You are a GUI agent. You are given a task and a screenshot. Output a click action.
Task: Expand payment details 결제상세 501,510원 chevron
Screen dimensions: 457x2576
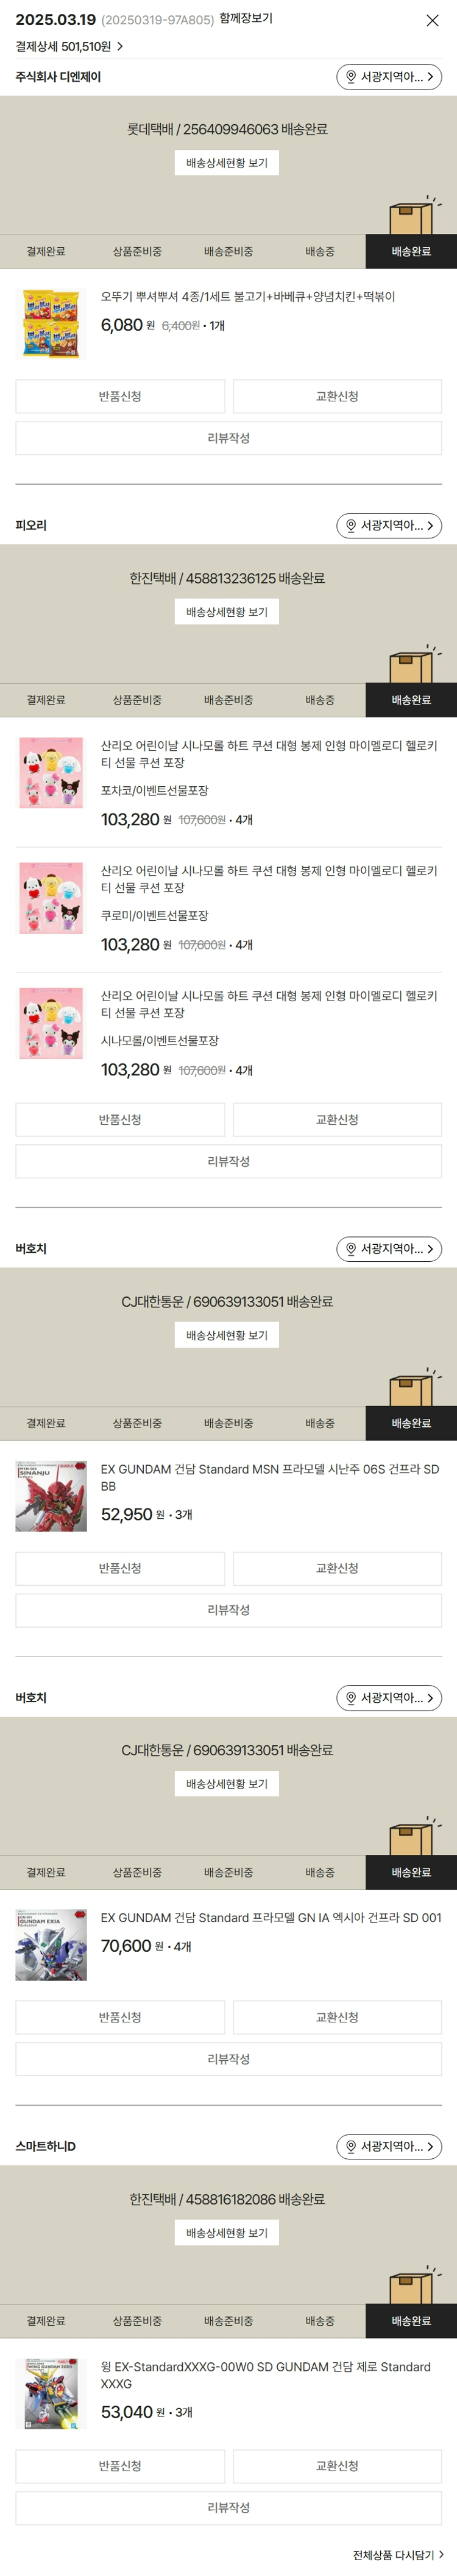click(69, 46)
